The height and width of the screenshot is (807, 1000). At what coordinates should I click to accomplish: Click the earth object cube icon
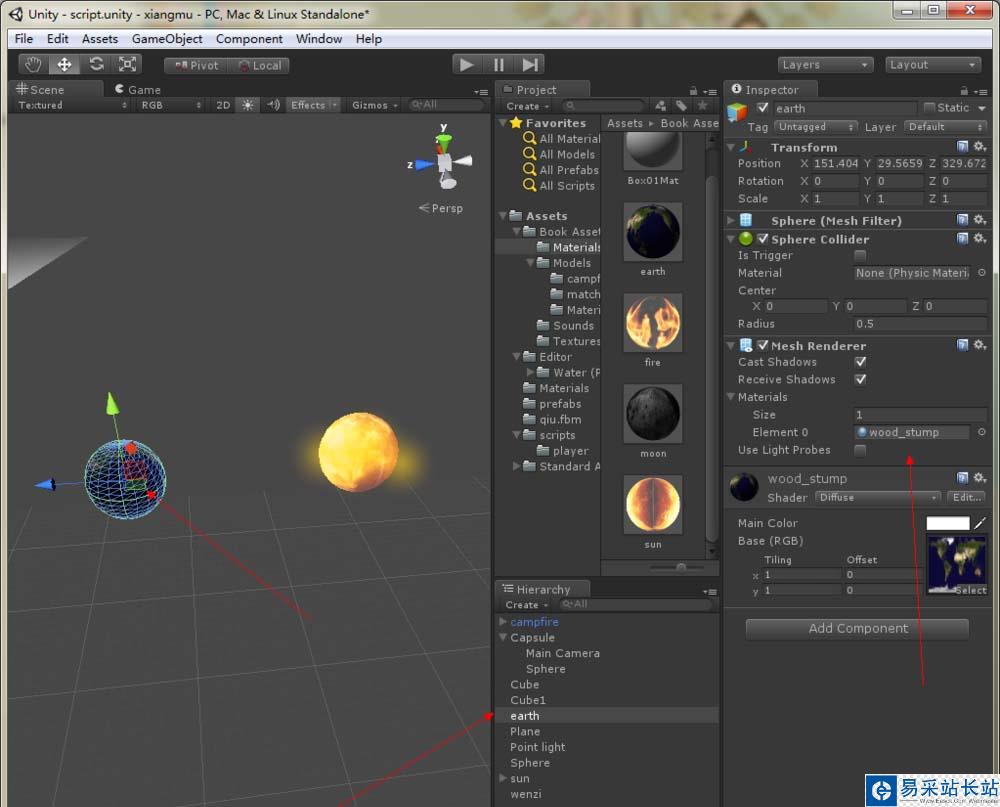coord(737,112)
